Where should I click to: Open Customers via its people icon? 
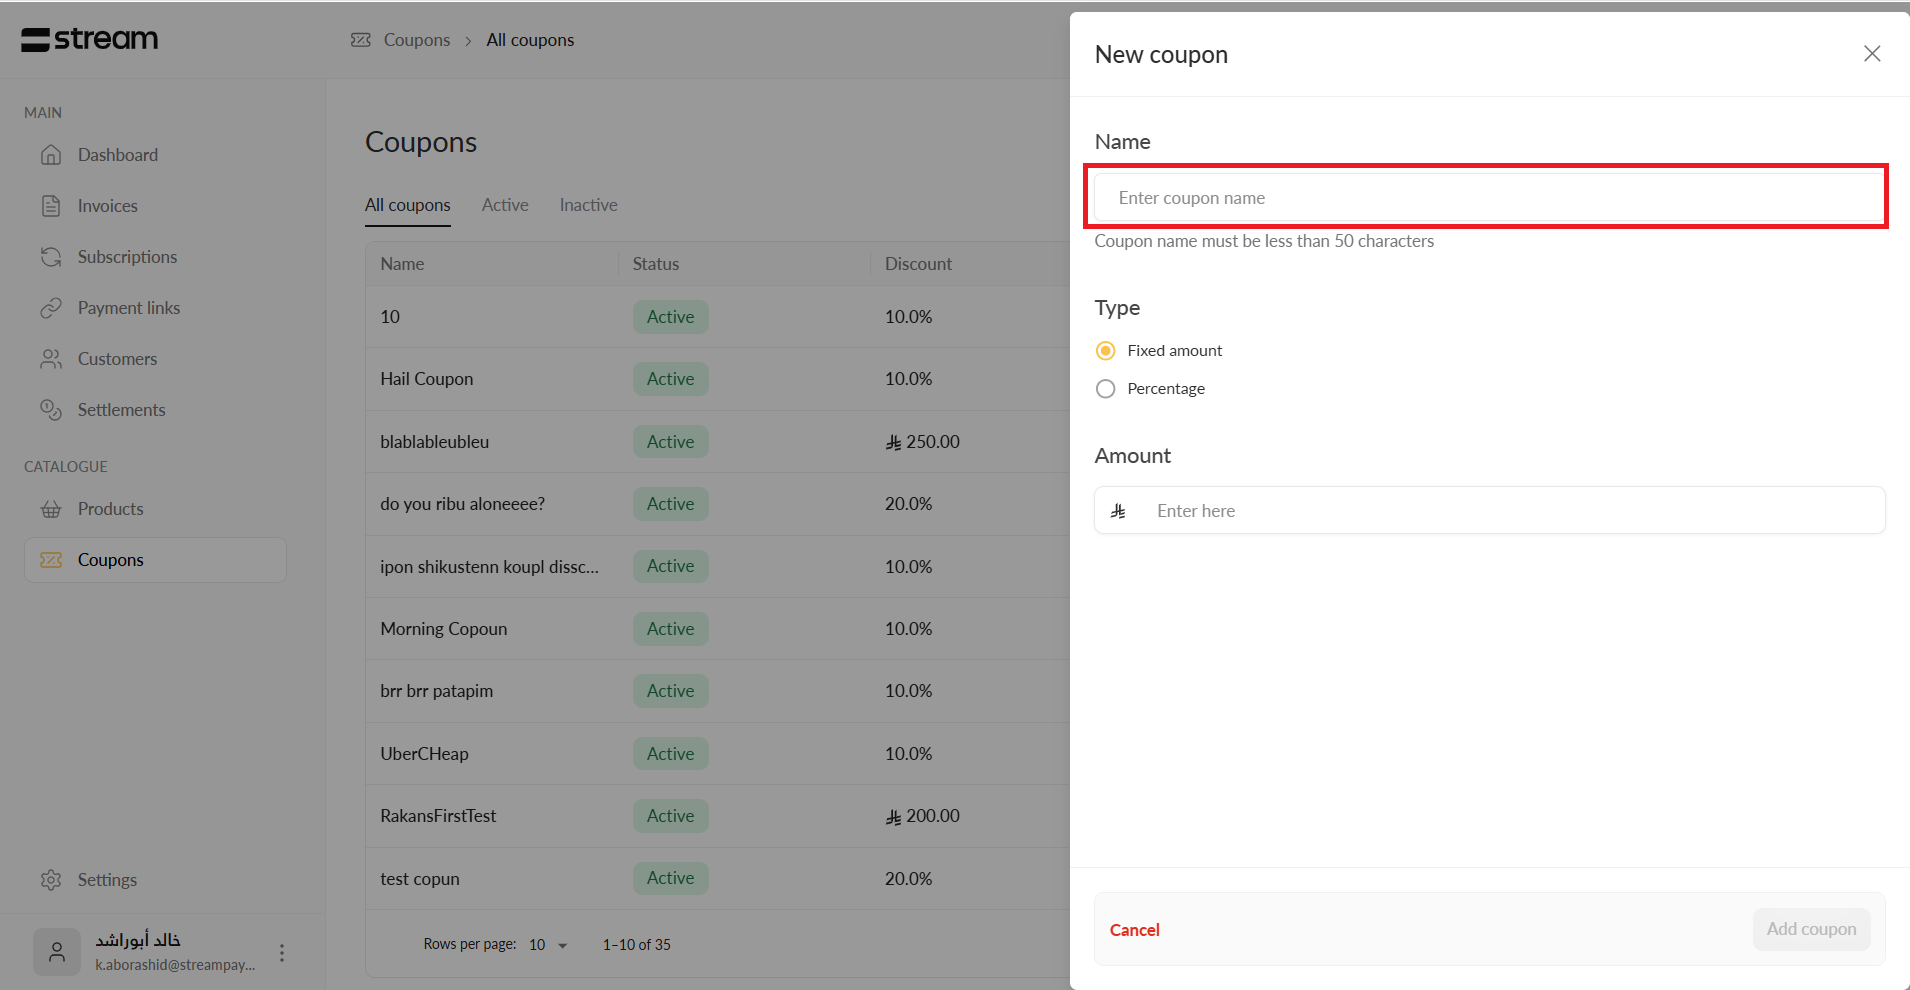pyautogui.click(x=51, y=359)
